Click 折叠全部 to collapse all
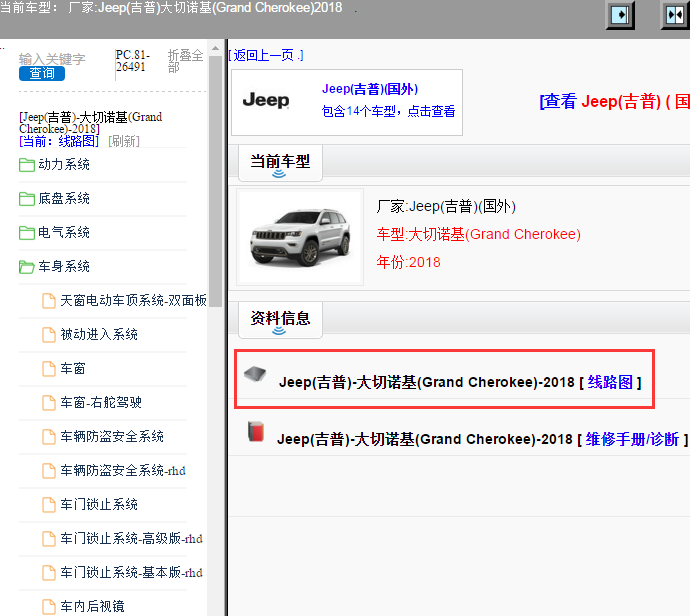The height and width of the screenshot is (616, 690). coord(185,61)
